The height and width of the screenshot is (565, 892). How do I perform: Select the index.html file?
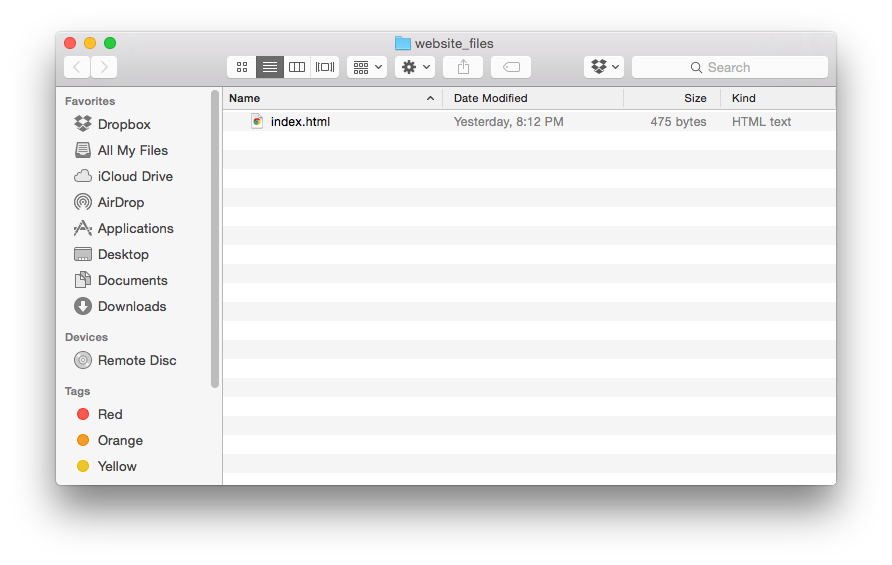tap(299, 122)
